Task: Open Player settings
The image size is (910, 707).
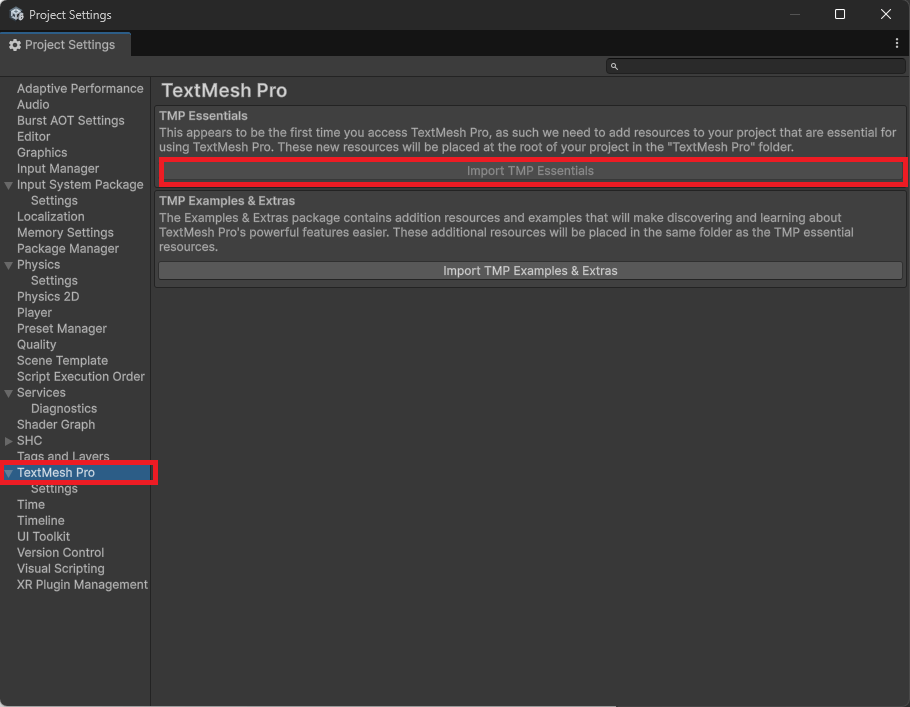Action: coord(34,312)
